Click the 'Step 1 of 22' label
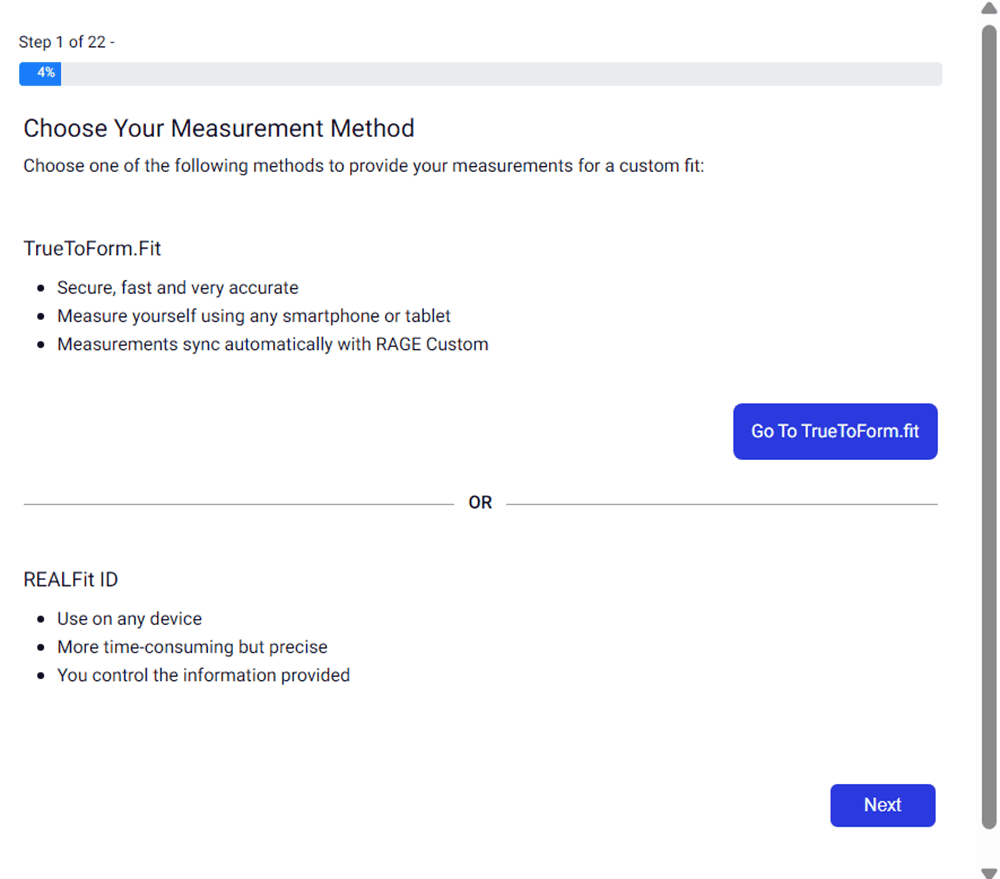 [x=66, y=42]
